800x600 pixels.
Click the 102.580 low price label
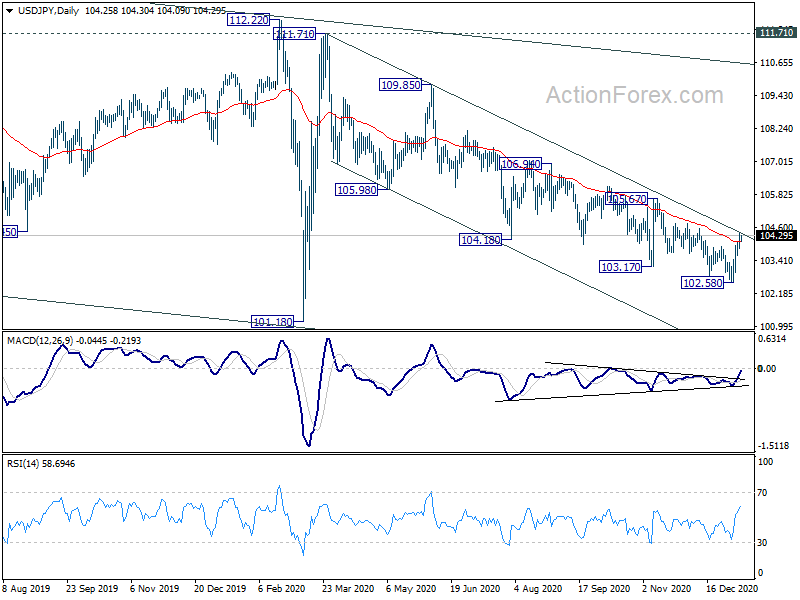pos(703,283)
